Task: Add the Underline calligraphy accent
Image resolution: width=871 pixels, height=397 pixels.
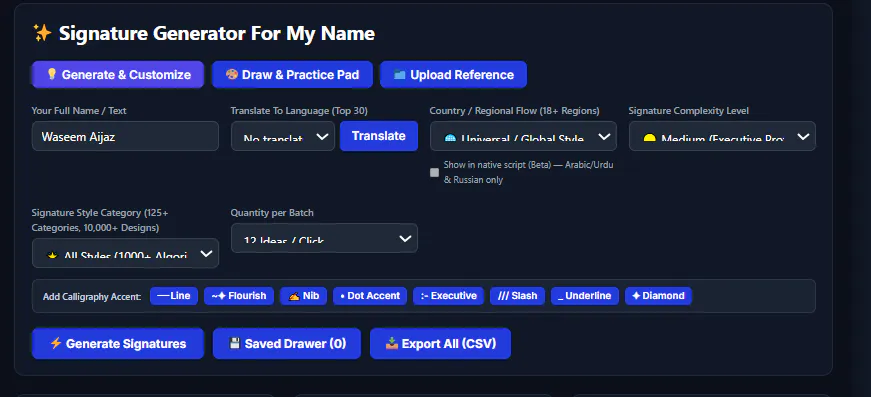Action: pos(584,296)
